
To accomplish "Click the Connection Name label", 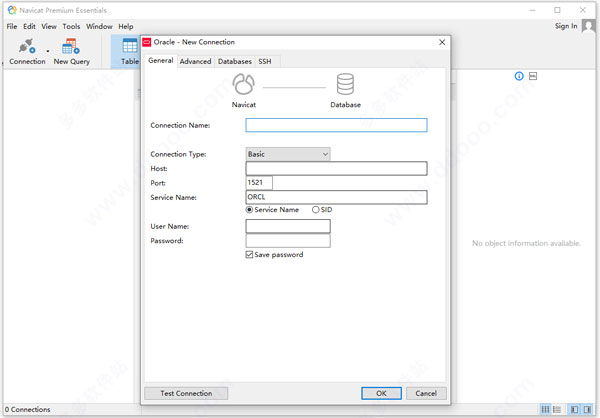I will point(180,126).
